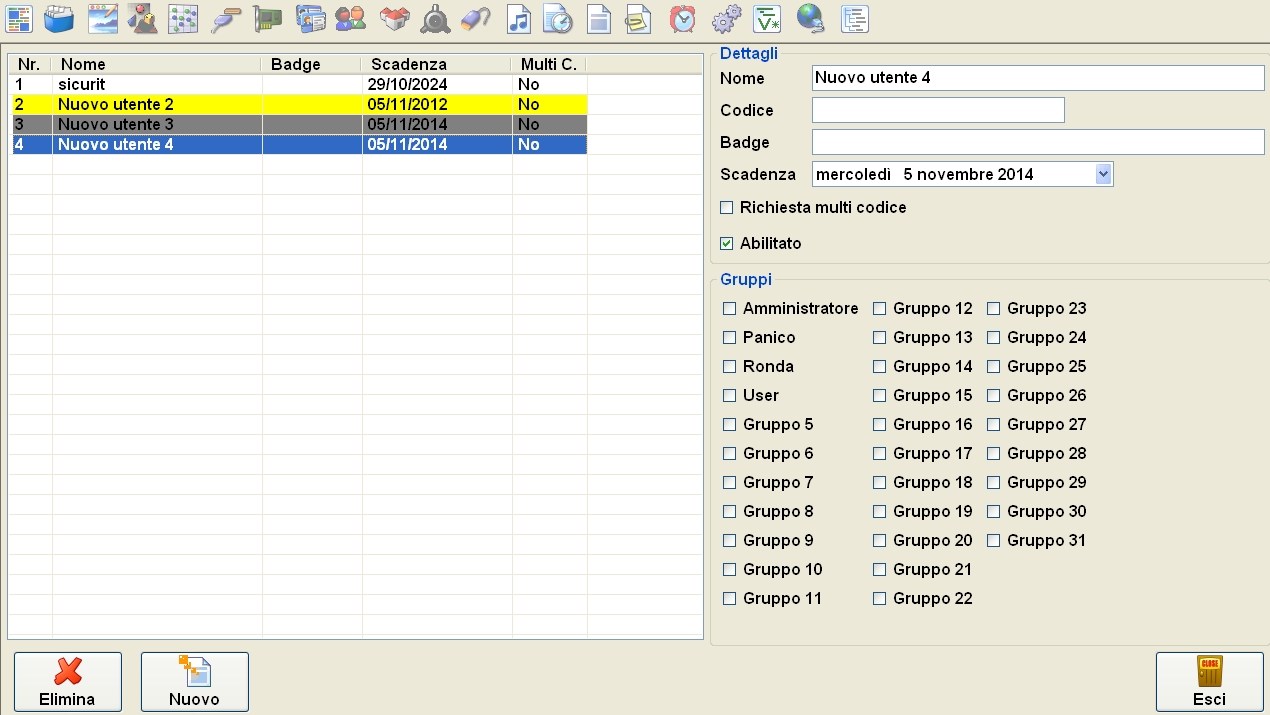Open the green circuit board card icon

point(267,18)
